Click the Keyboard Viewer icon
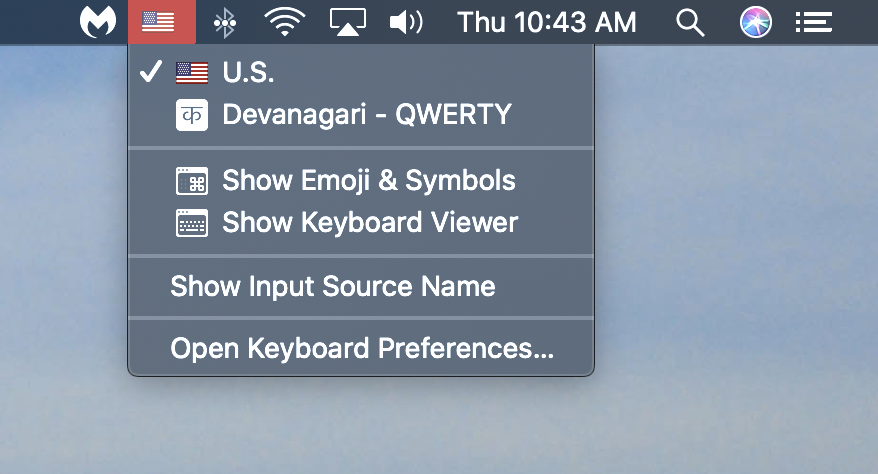Screen dimensions: 878x474 pos(192,223)
